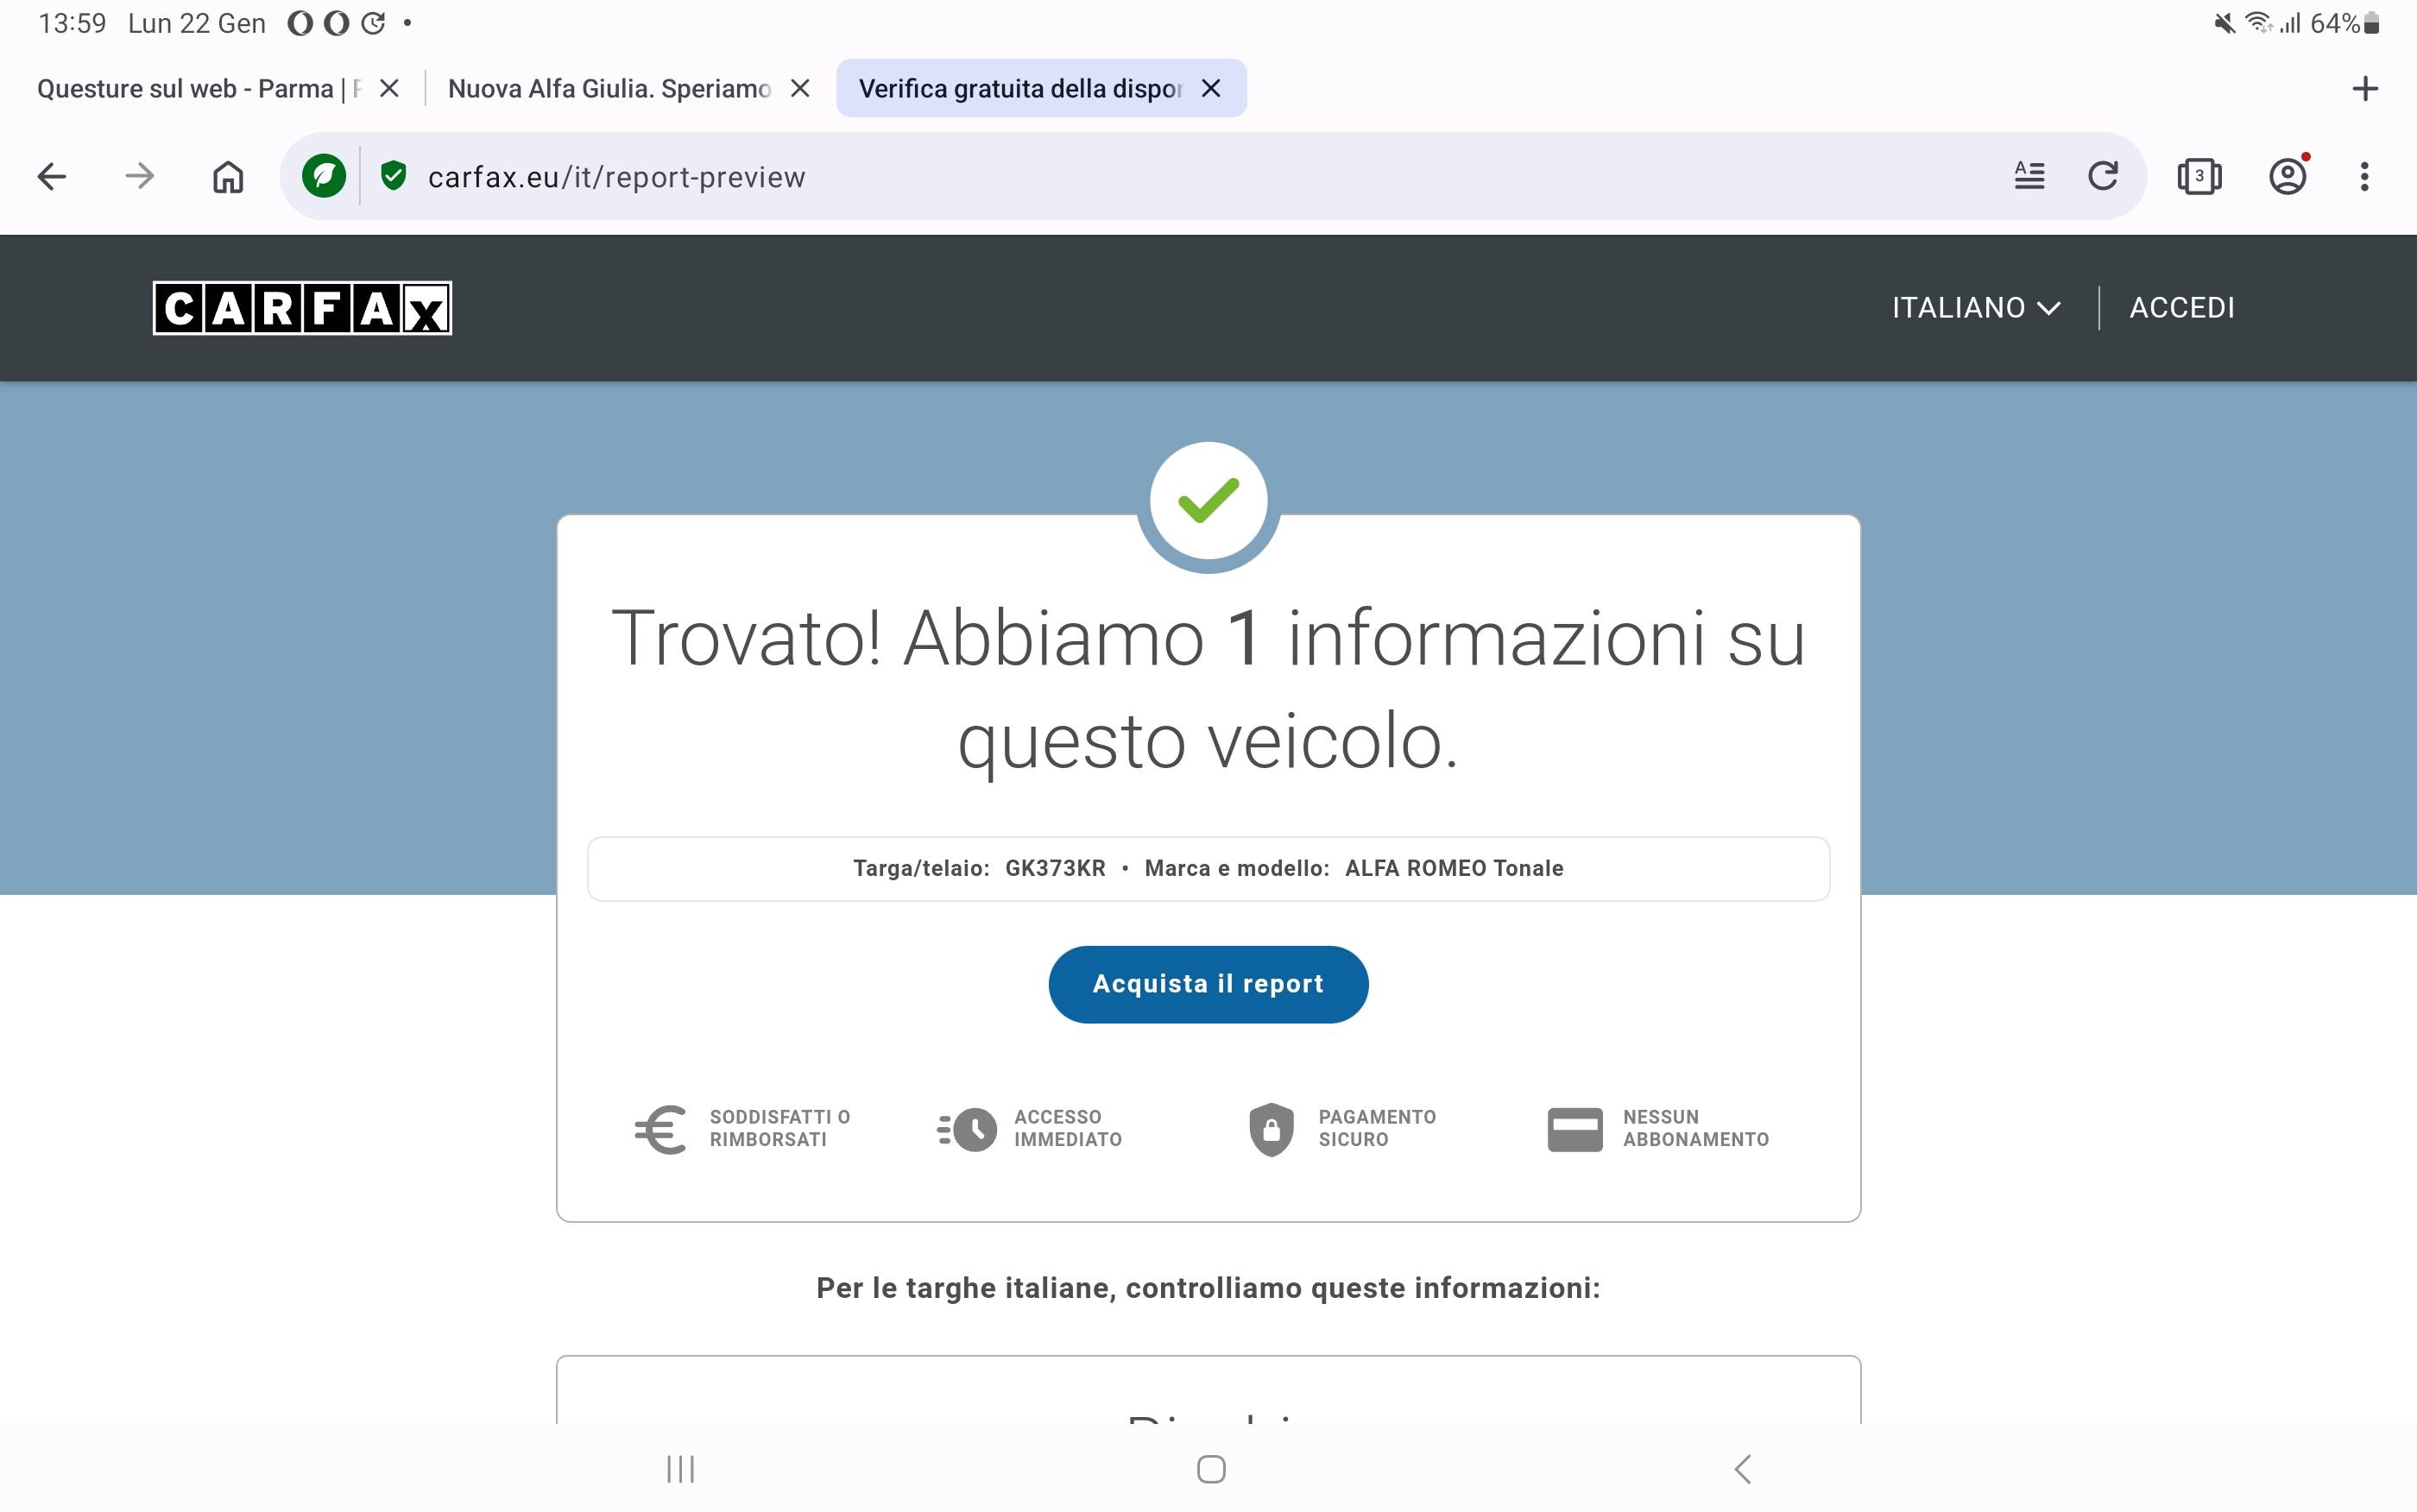Click the ACCESSO IMMEDIATO label
The image size is (2417, 1512).
click(1068, 1128)
